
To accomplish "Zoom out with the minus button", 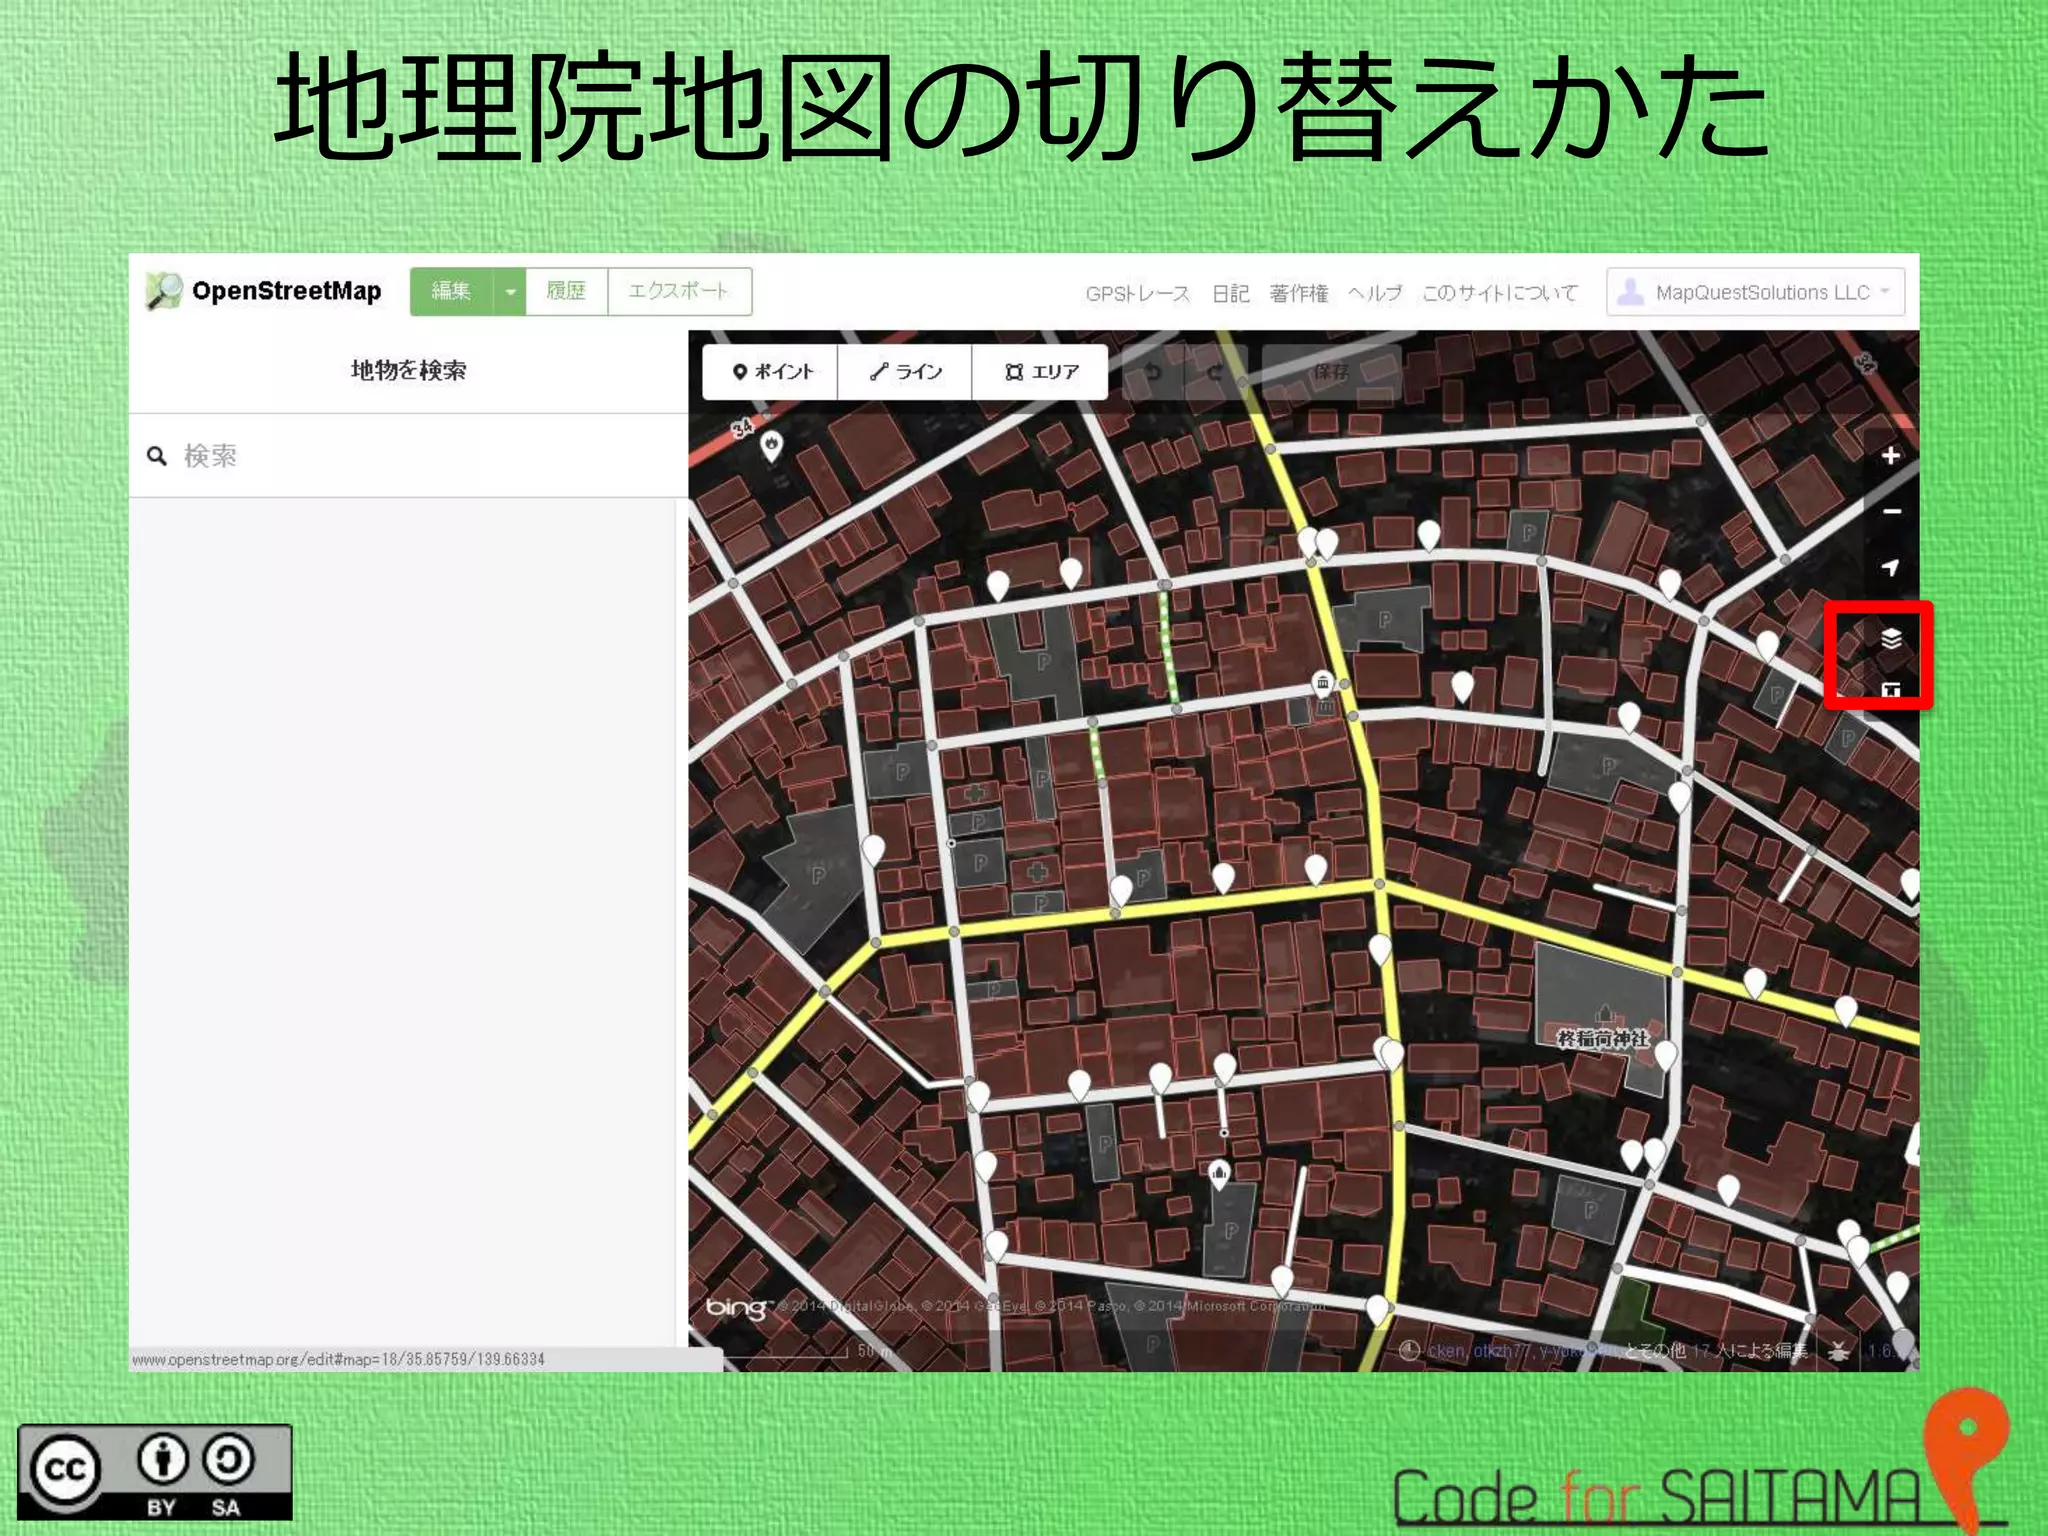I will coord(1891,512).
